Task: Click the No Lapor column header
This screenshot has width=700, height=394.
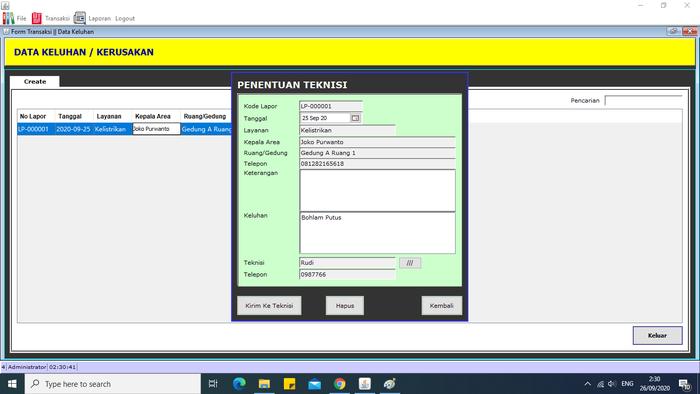Action: (36, 116)
